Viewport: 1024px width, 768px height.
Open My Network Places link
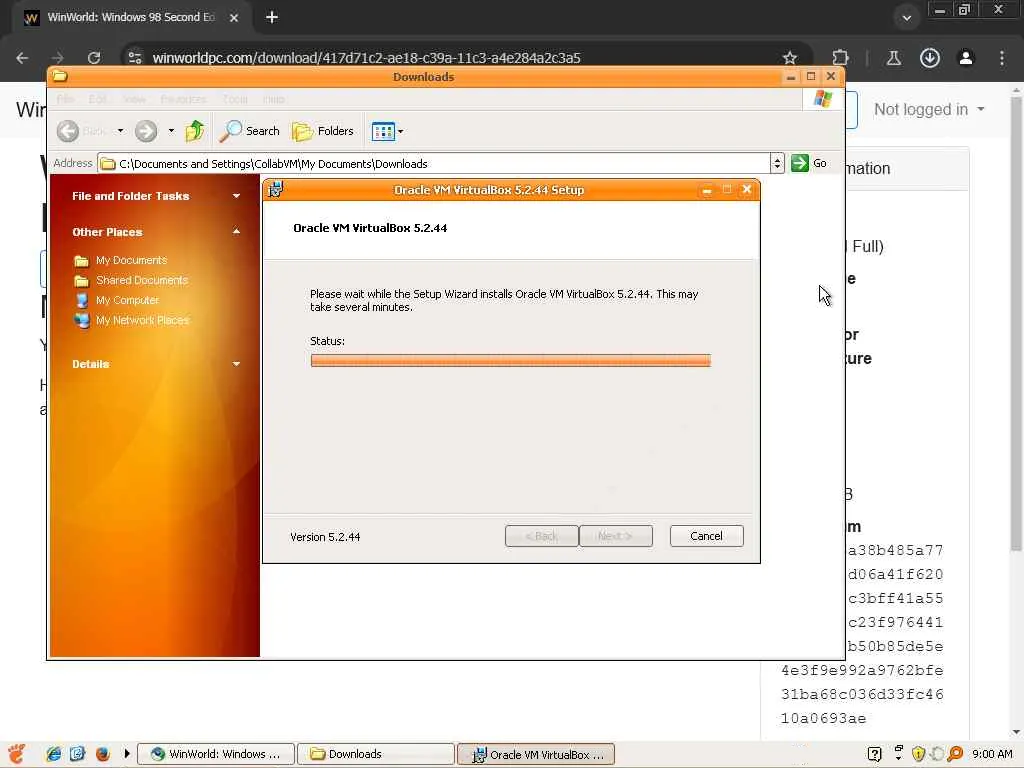(142, 321)
